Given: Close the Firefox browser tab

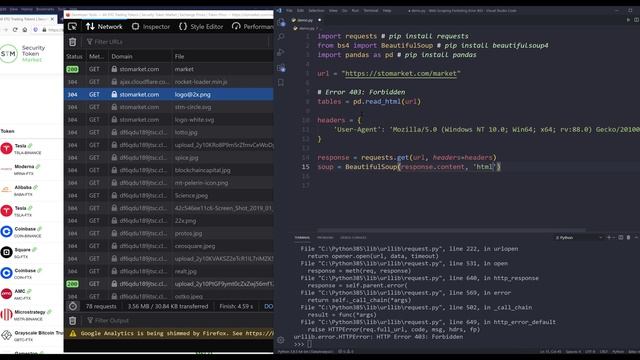Looking at the screenshot, I should click(52, 19).
